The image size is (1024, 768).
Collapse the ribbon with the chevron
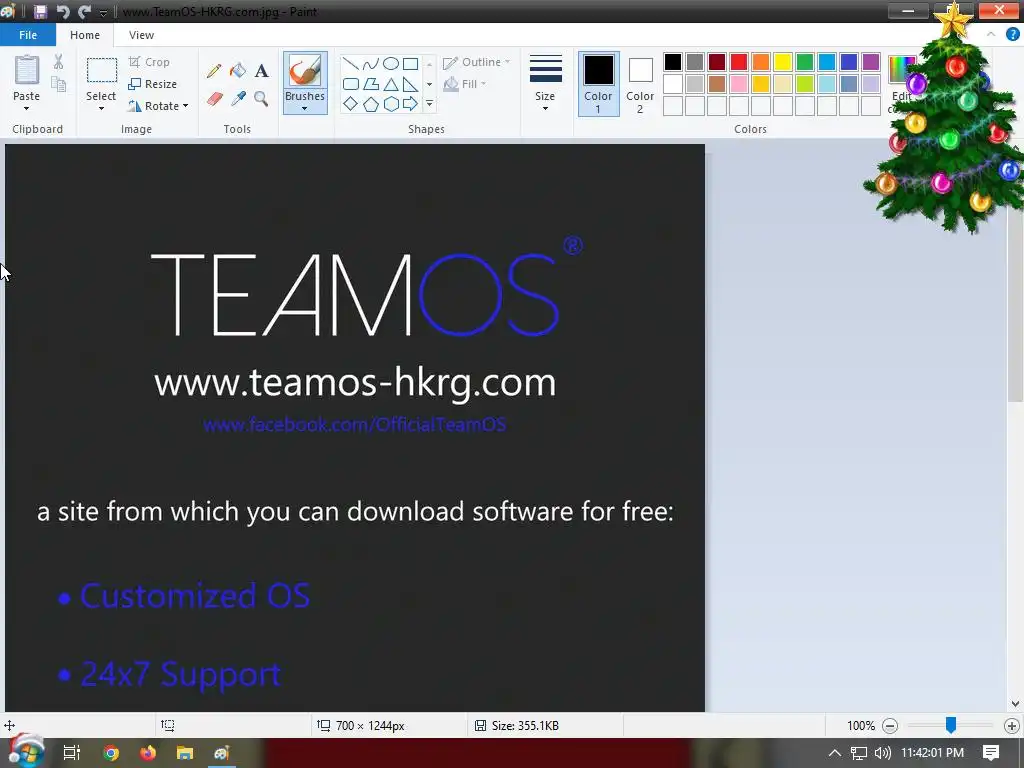pos(991,35)
